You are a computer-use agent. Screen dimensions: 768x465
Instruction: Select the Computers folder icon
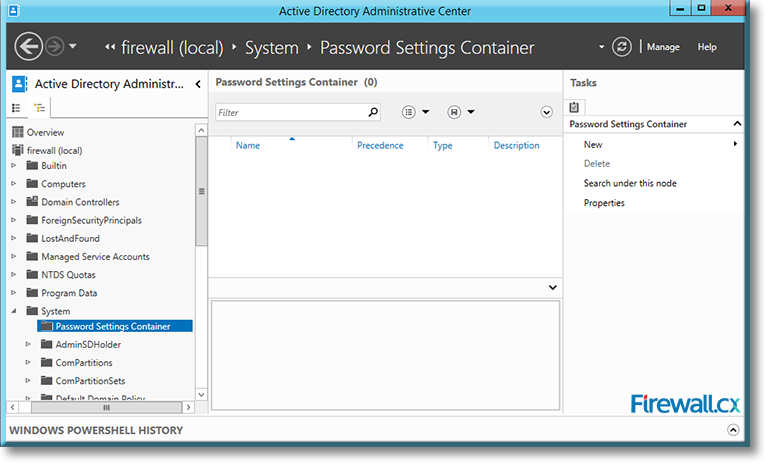[32, 183]
